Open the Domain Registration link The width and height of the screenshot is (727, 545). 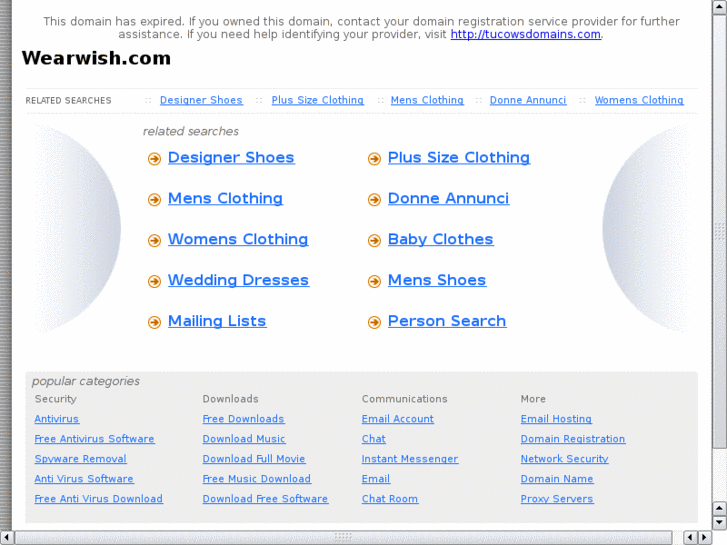[573, 439]
